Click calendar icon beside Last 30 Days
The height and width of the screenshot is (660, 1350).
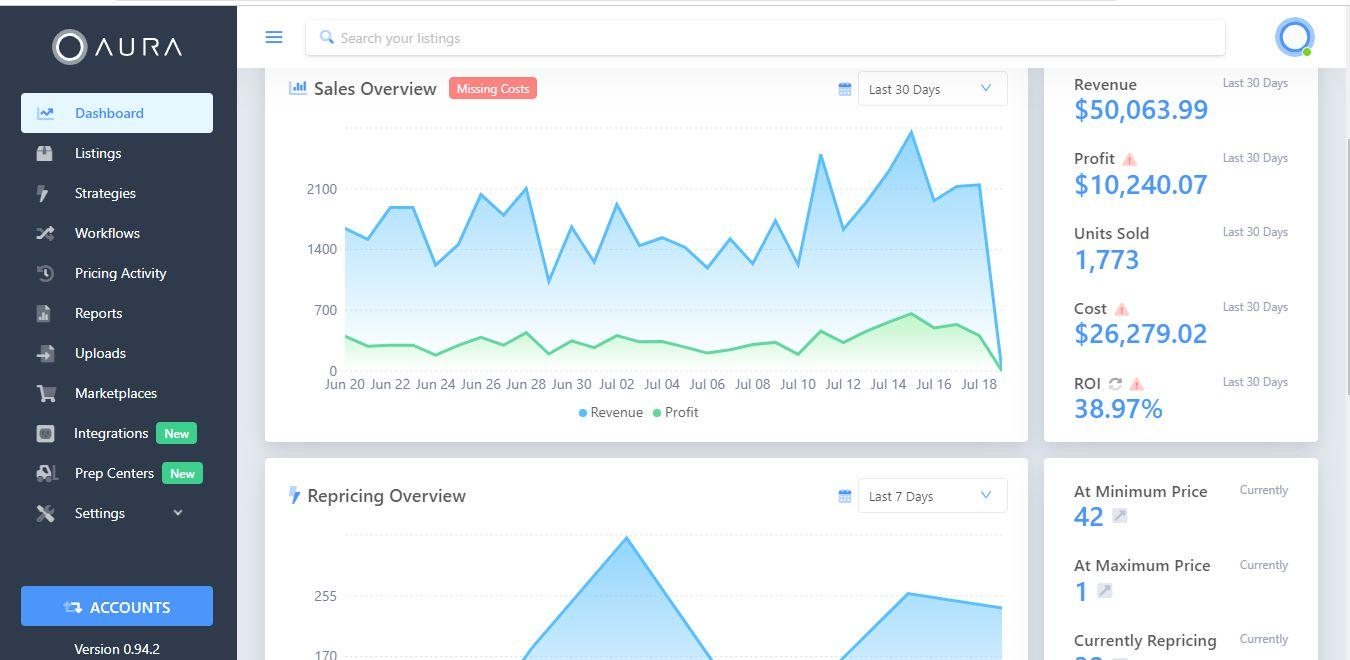tap(845, 89)
